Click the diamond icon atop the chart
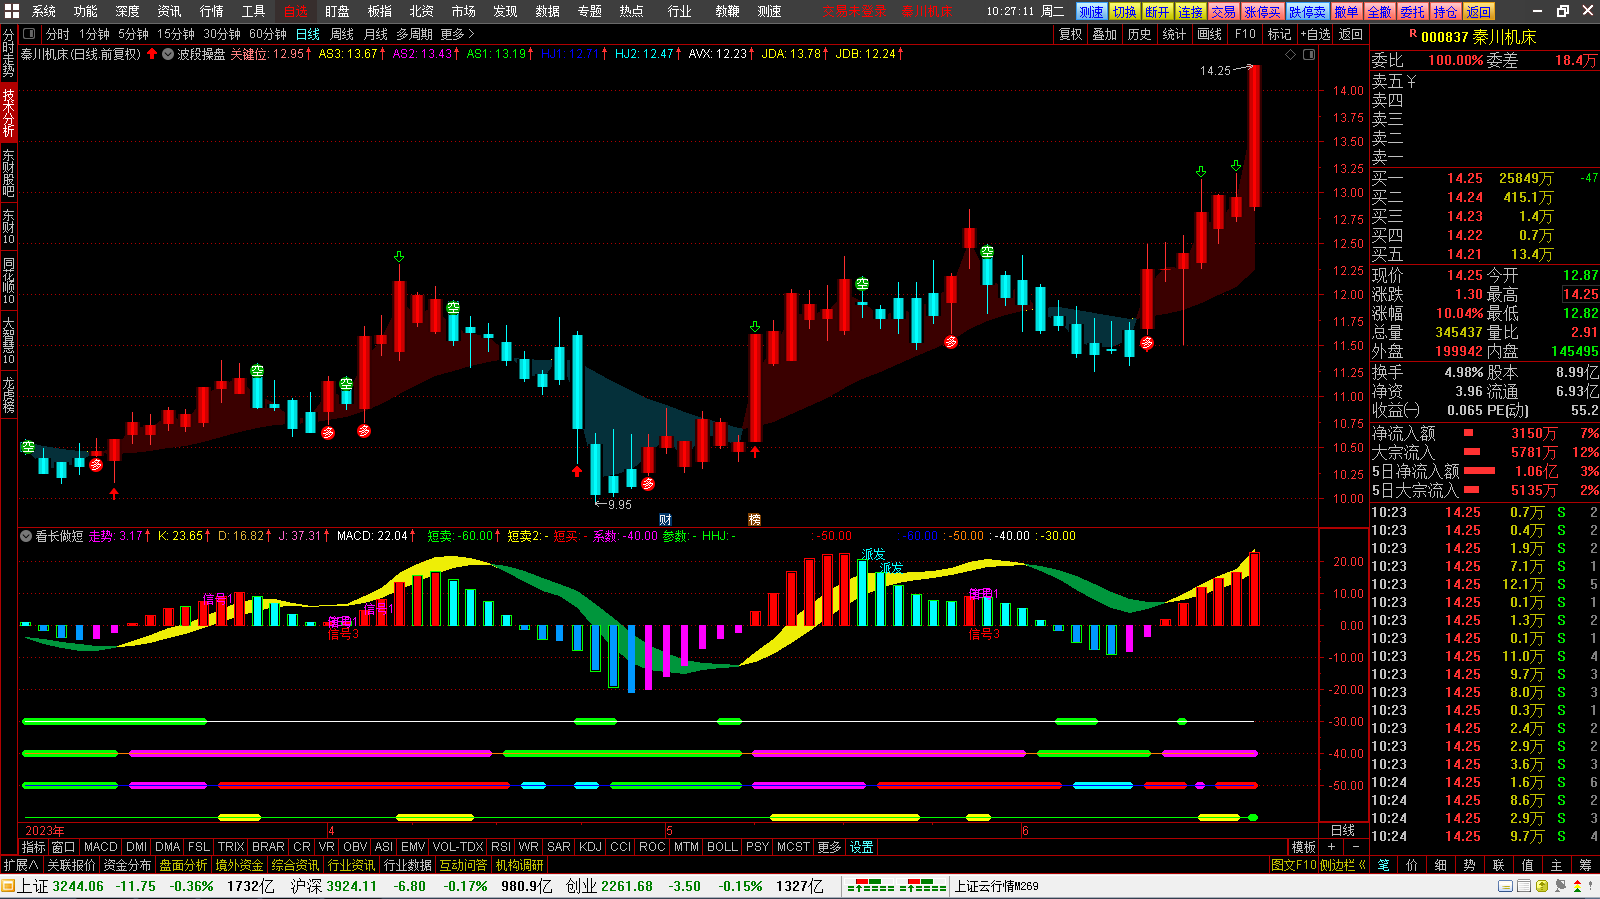 point(1290,54)
